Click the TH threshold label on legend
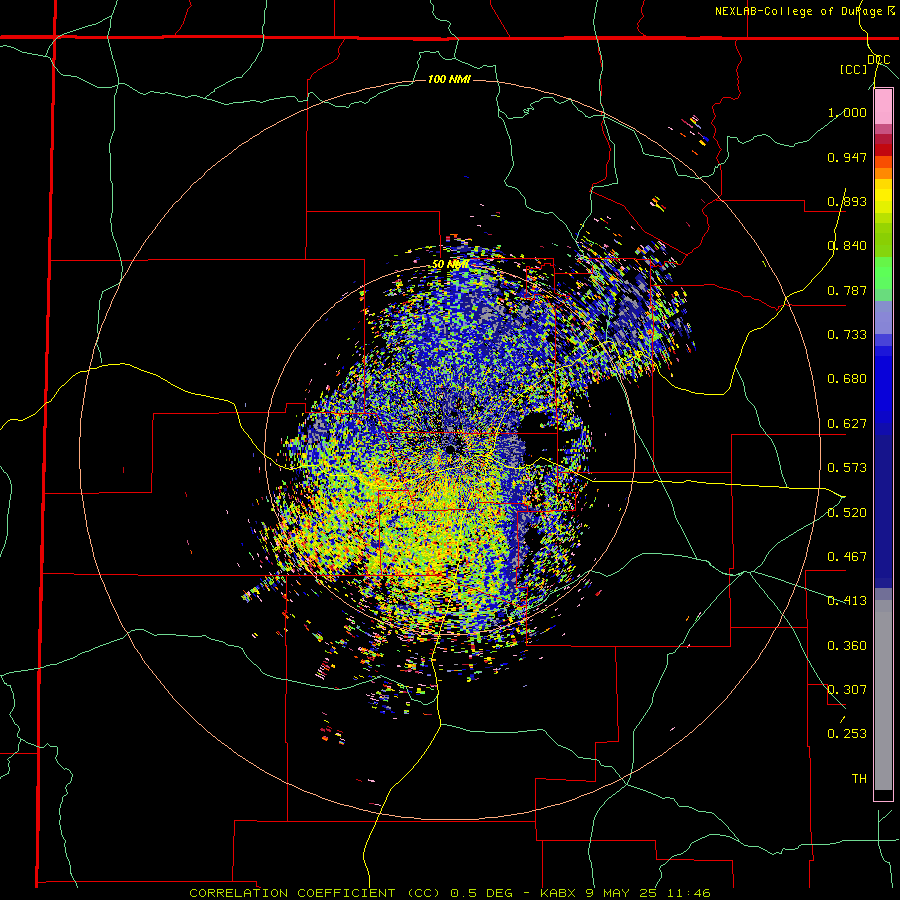The height and width of the screenshot is (900, 900). coord(859,779)
